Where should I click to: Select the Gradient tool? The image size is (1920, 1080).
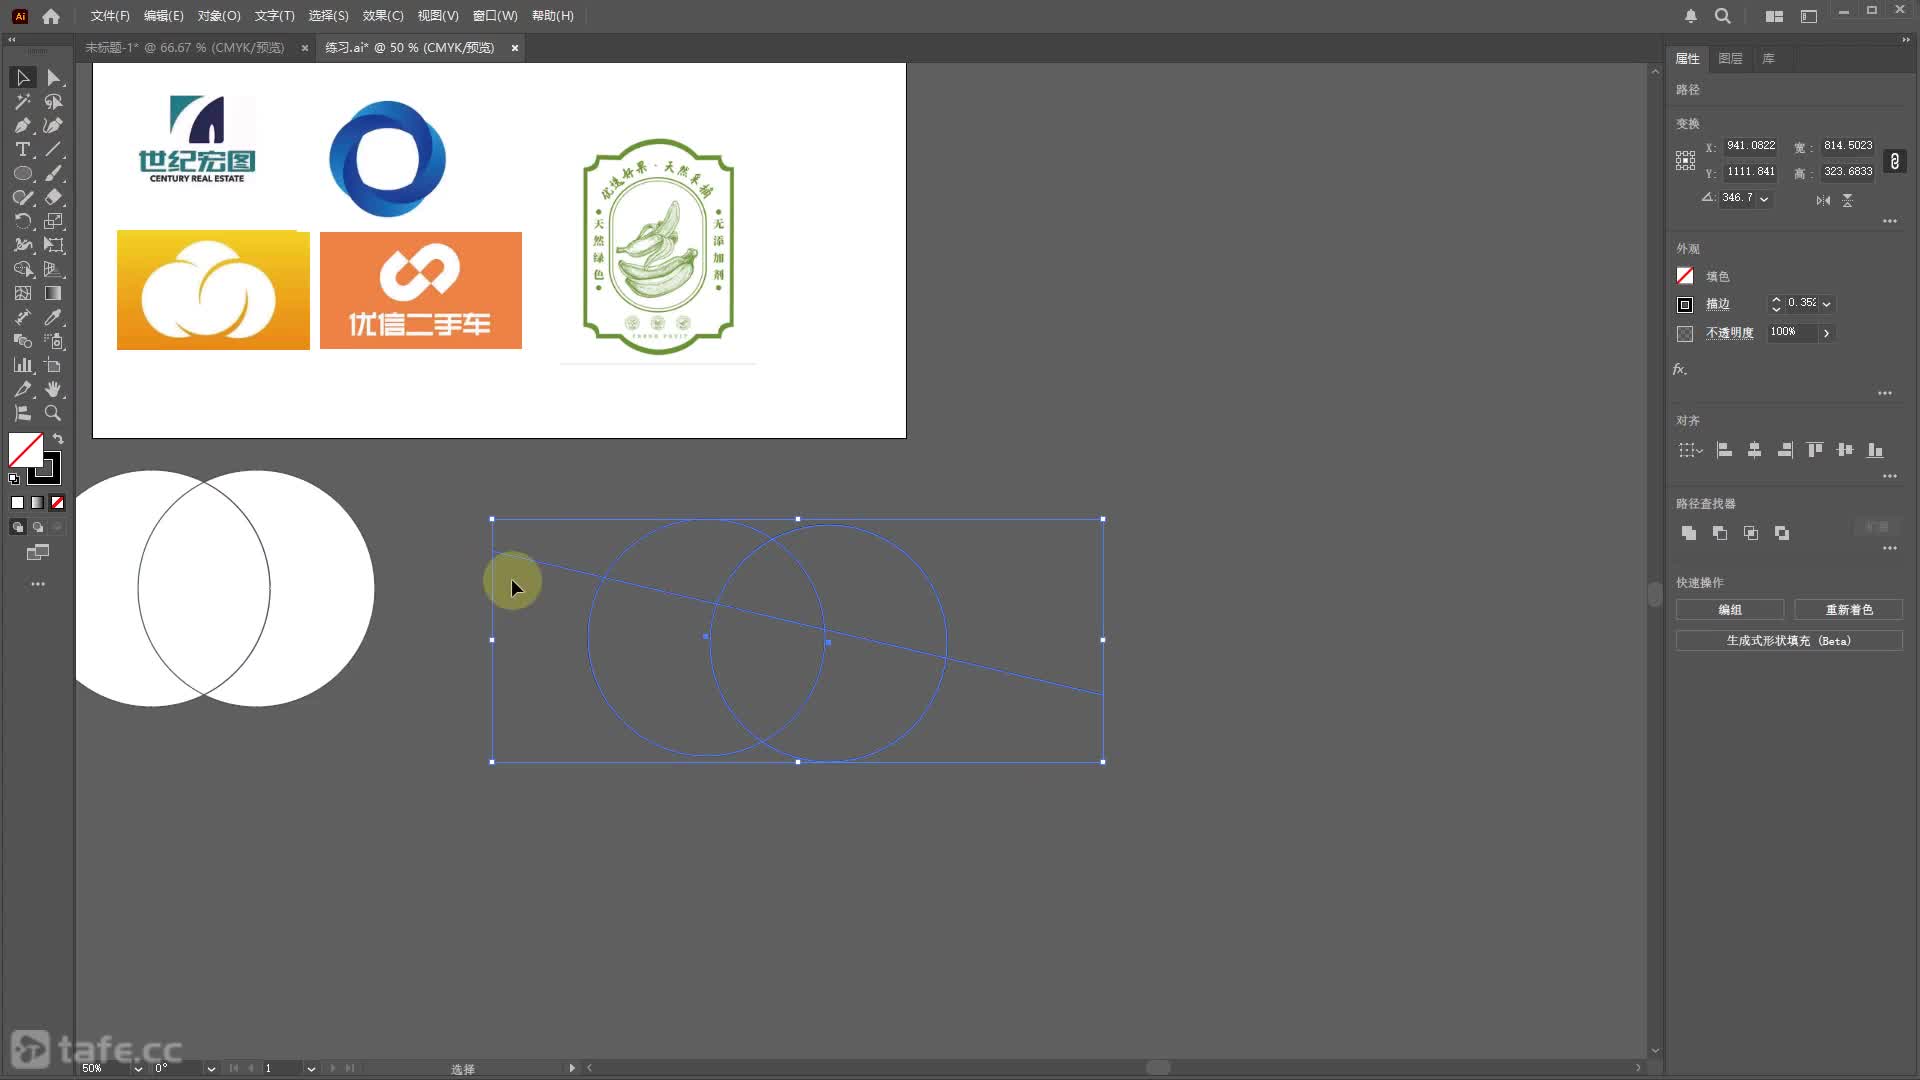coord(53,293)
